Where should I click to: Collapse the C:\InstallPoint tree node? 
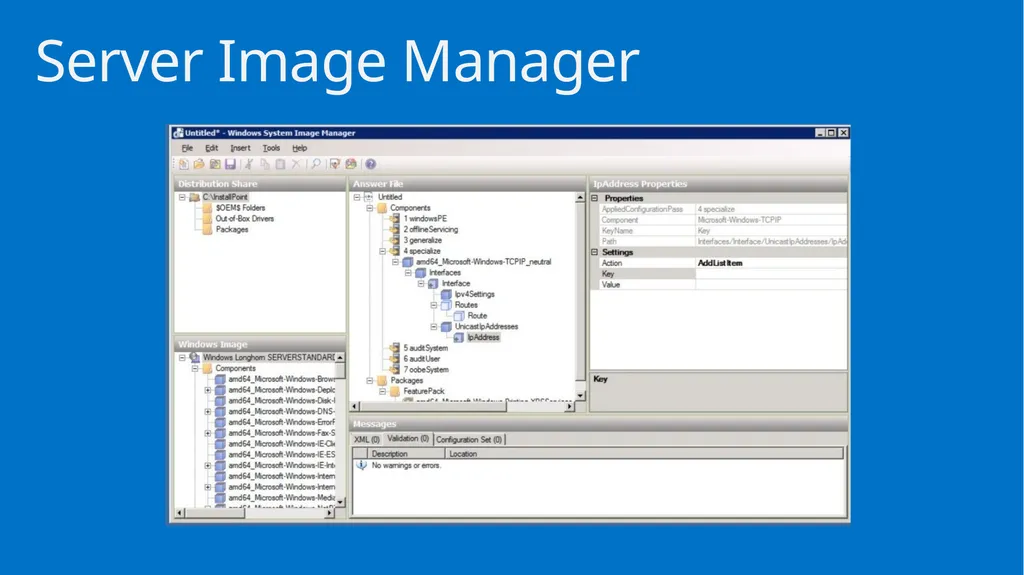click(182, 197)
